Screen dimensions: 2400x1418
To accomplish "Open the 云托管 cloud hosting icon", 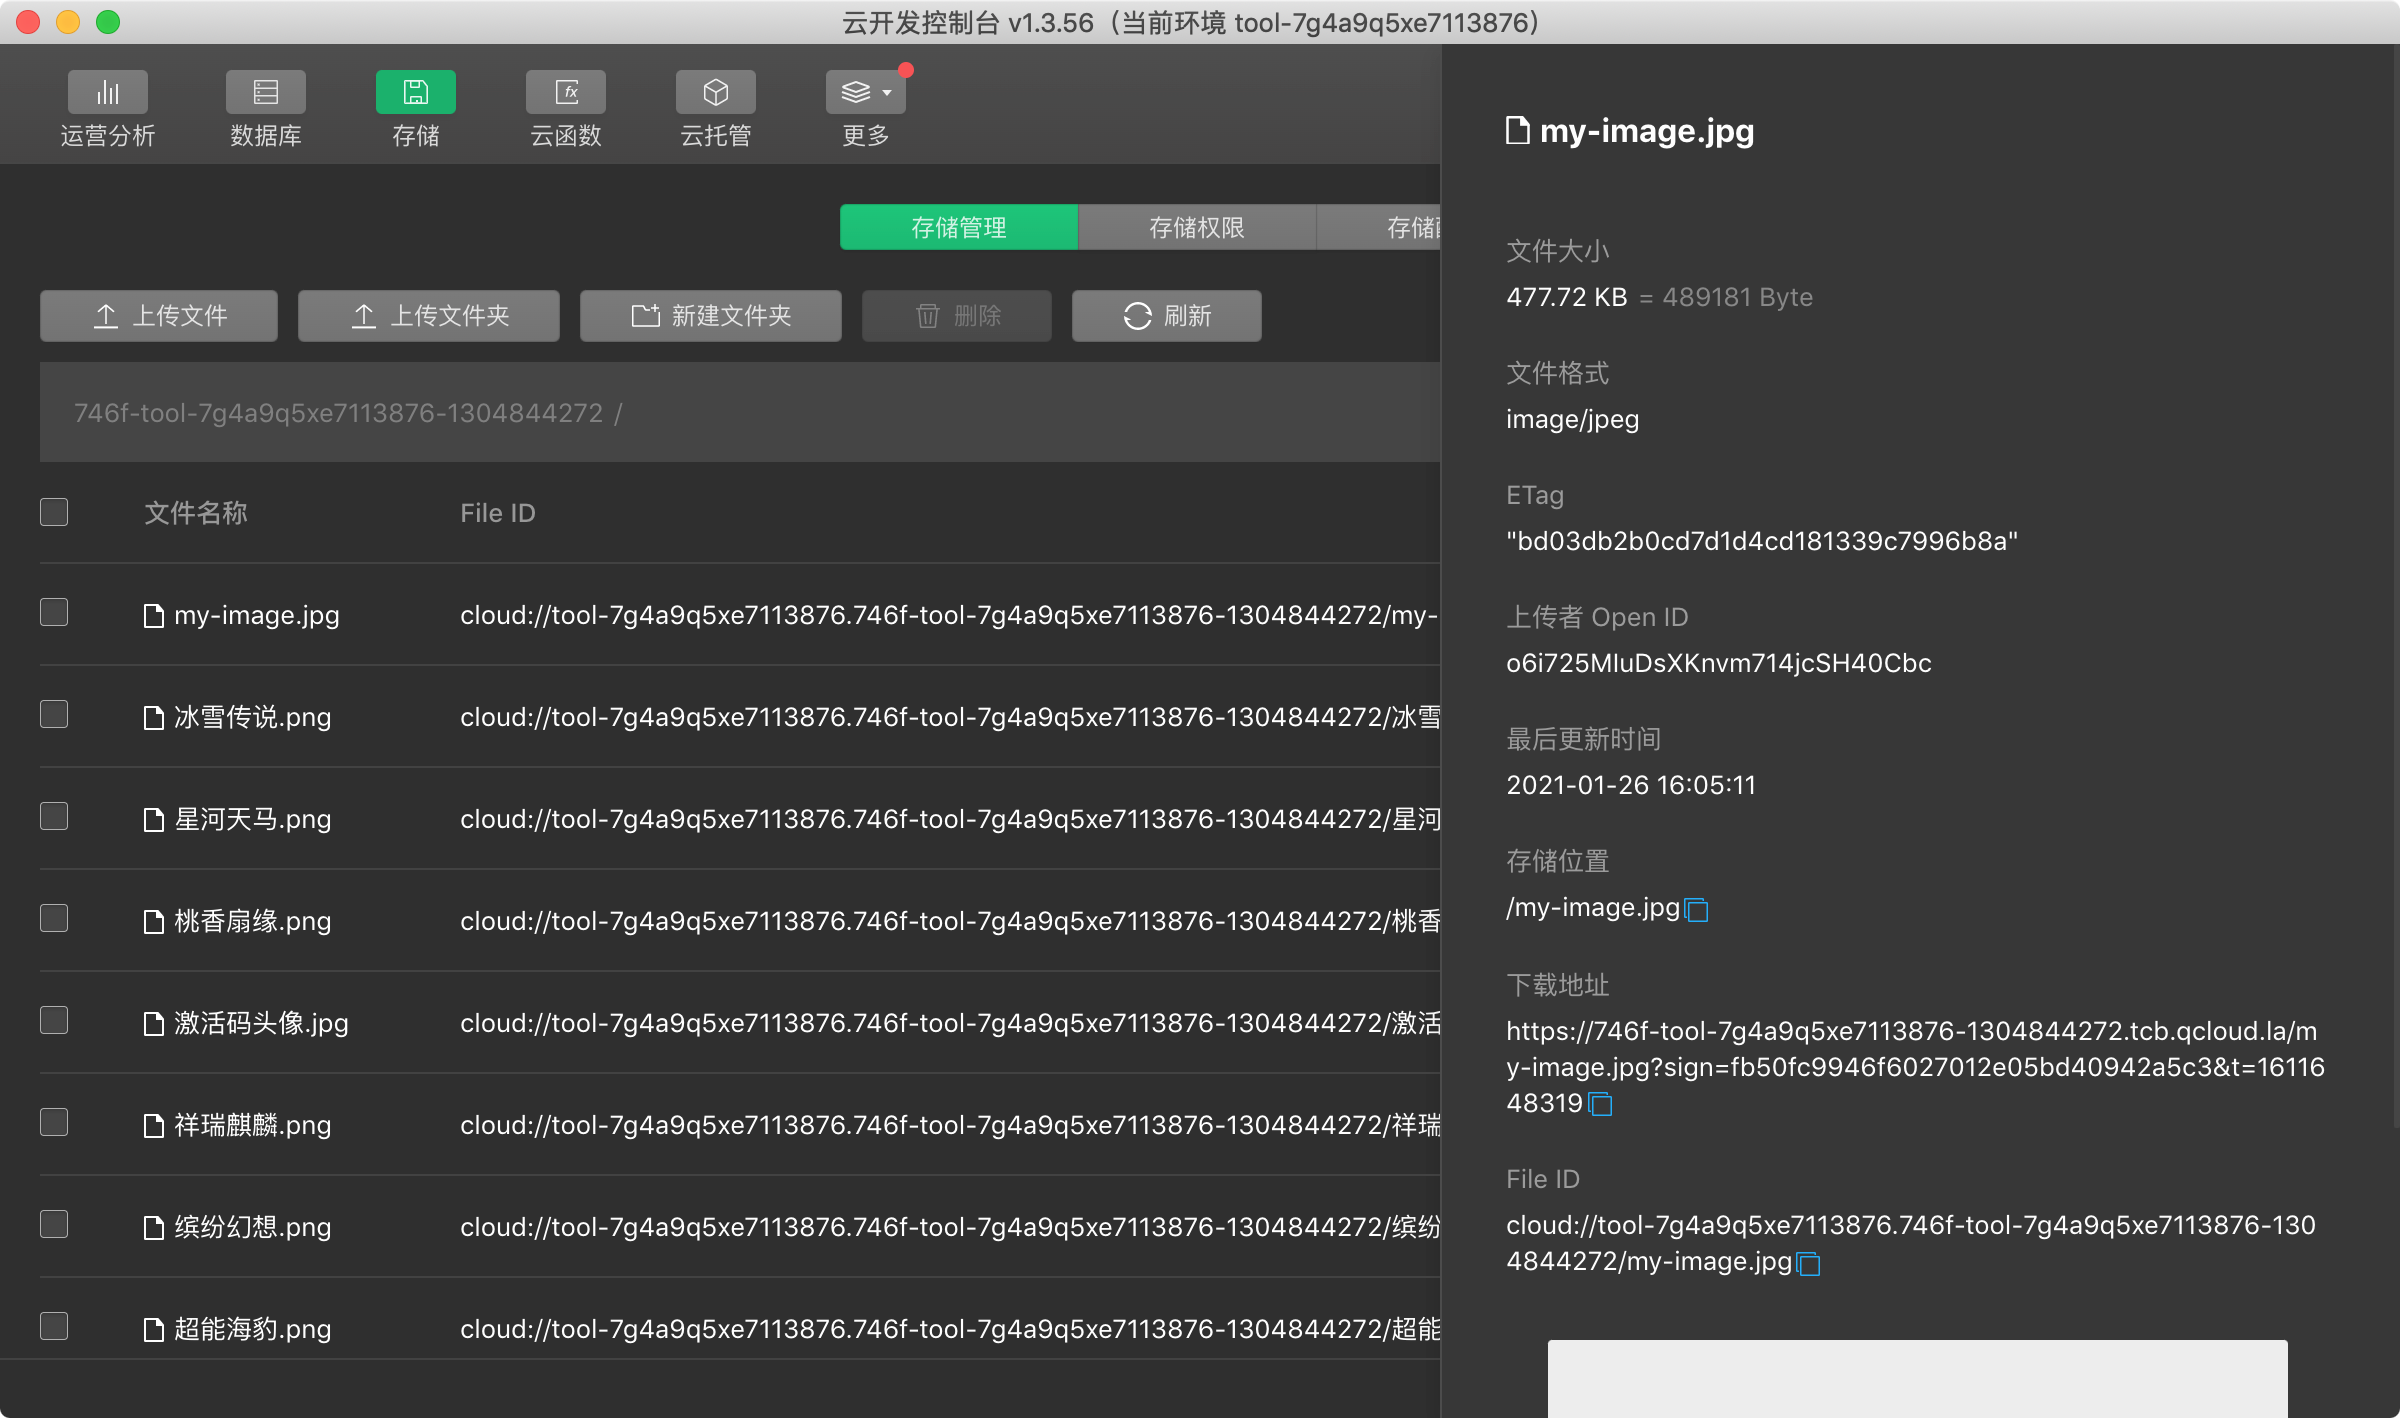I will click(715, 93).
